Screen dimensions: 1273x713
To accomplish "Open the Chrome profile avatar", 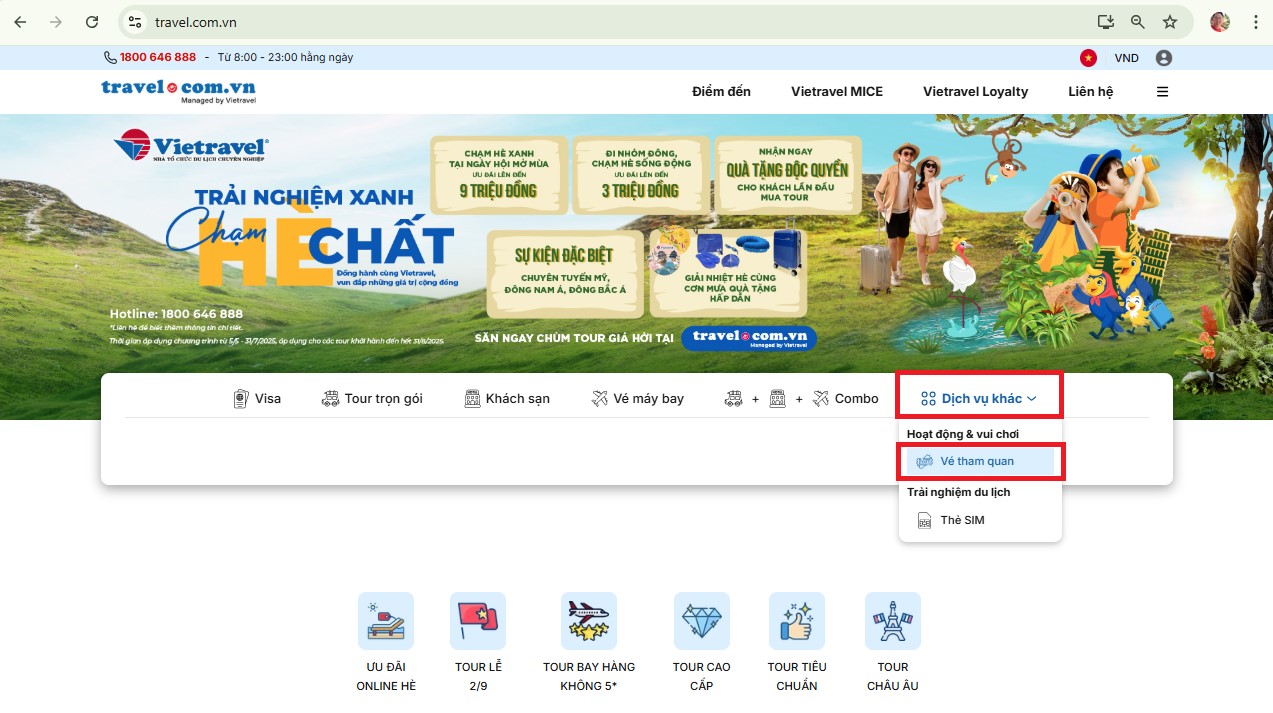I will click(1219, 22).
